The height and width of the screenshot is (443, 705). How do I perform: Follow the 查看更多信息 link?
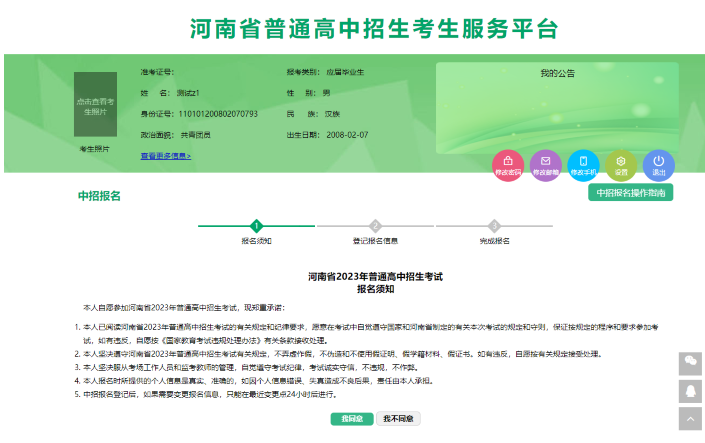[165, 156]
